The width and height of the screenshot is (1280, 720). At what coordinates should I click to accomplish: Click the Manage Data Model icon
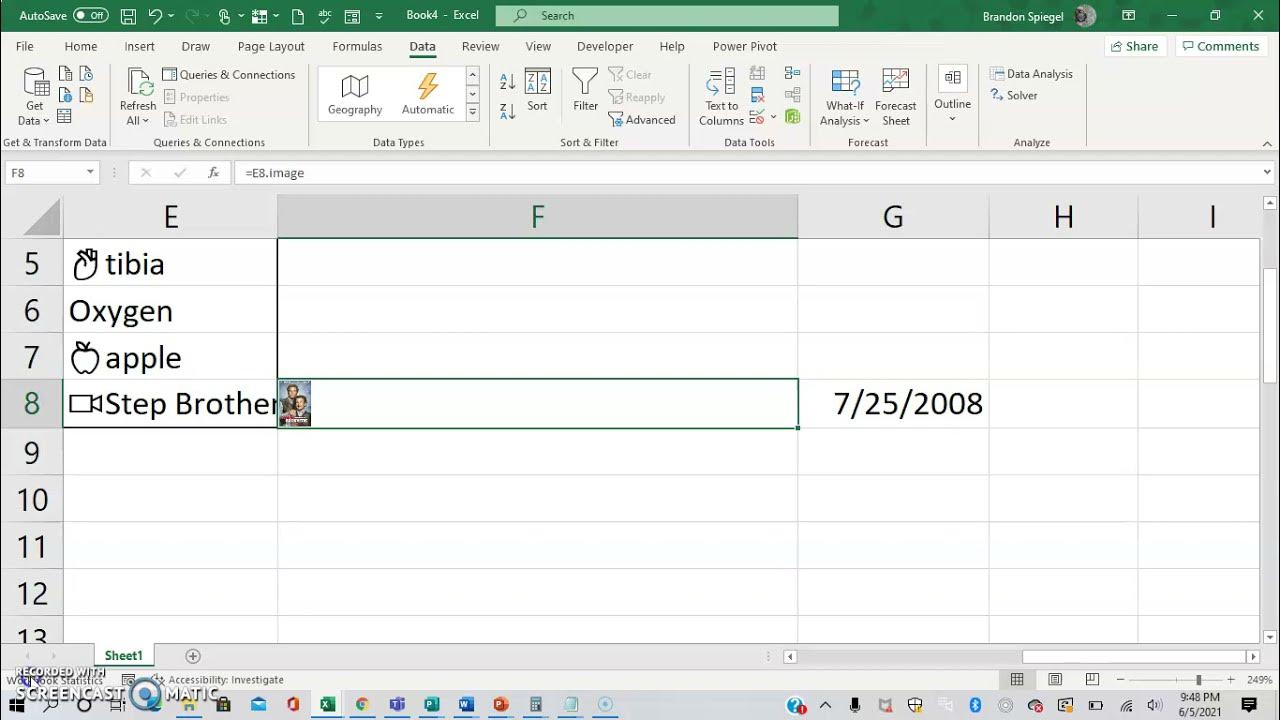tap(792, 117)
